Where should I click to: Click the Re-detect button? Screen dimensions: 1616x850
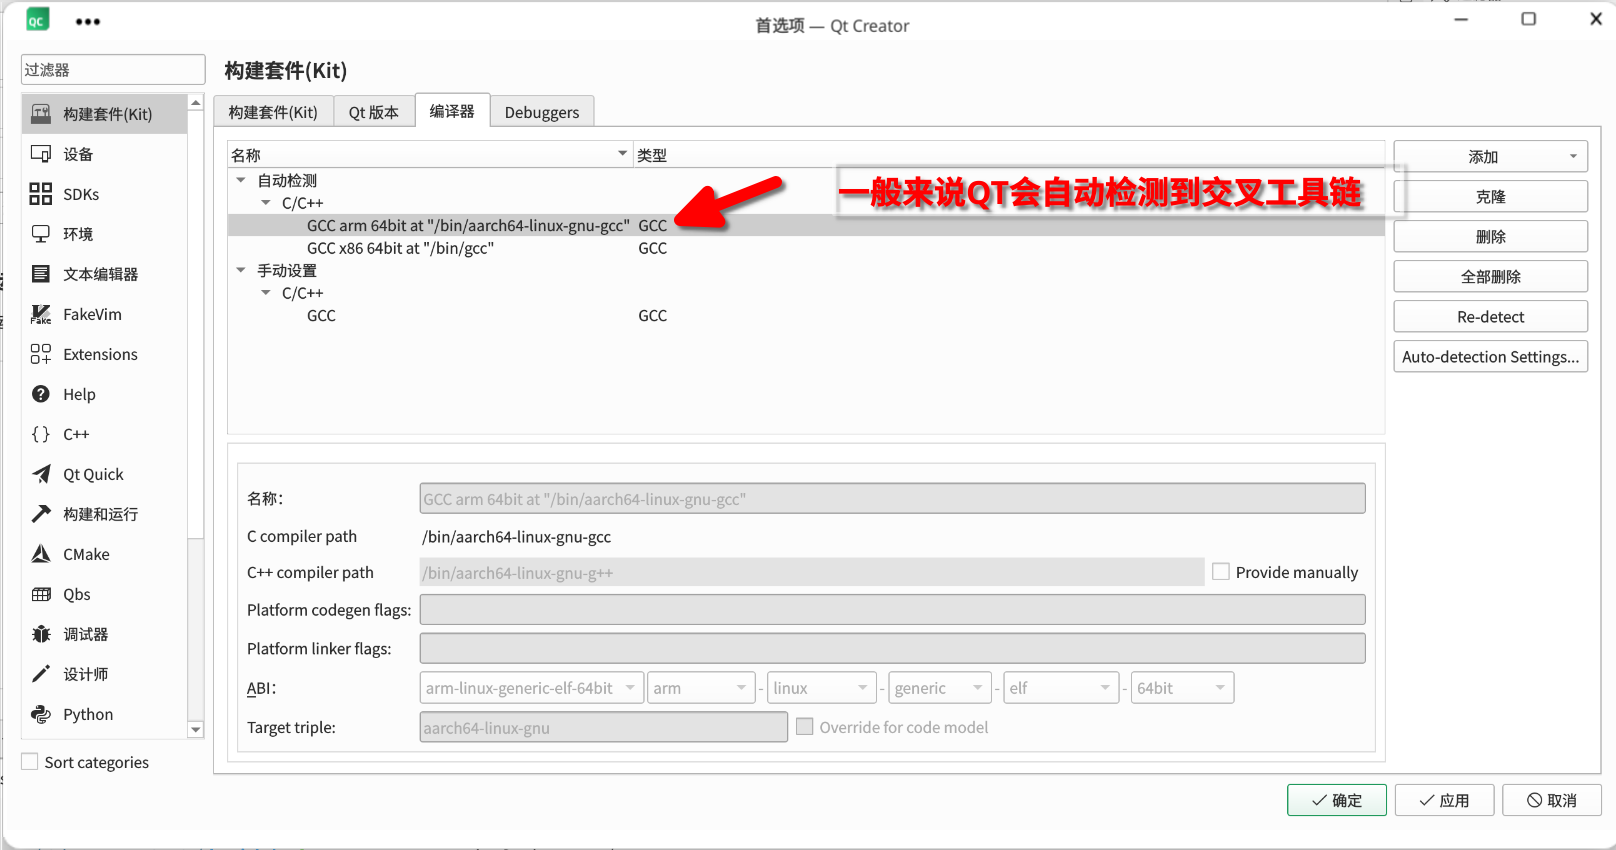[1490, 317]
